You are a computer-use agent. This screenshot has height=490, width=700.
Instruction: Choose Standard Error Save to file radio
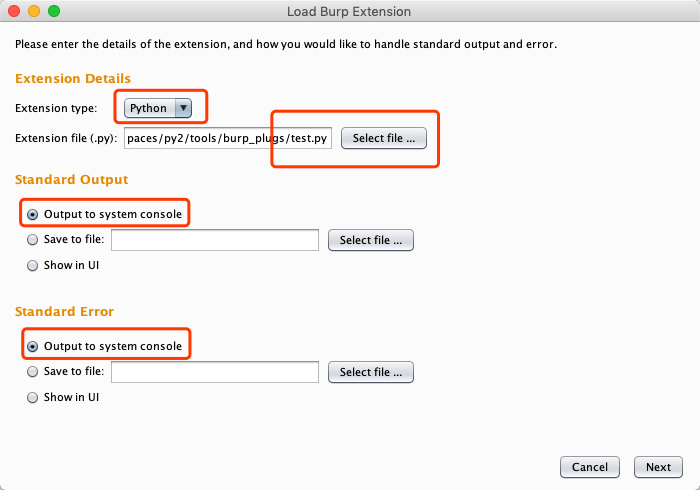(x=33, y=372)
